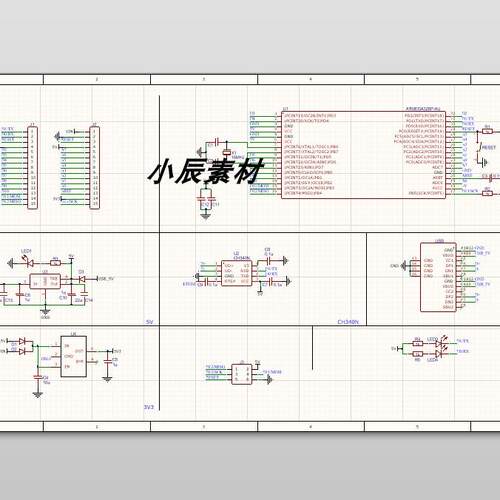This screenshot has width=500, height=500.
Task: Select the 3V3 regulator chip with IN/OUT pins
Action: (73, 356)
